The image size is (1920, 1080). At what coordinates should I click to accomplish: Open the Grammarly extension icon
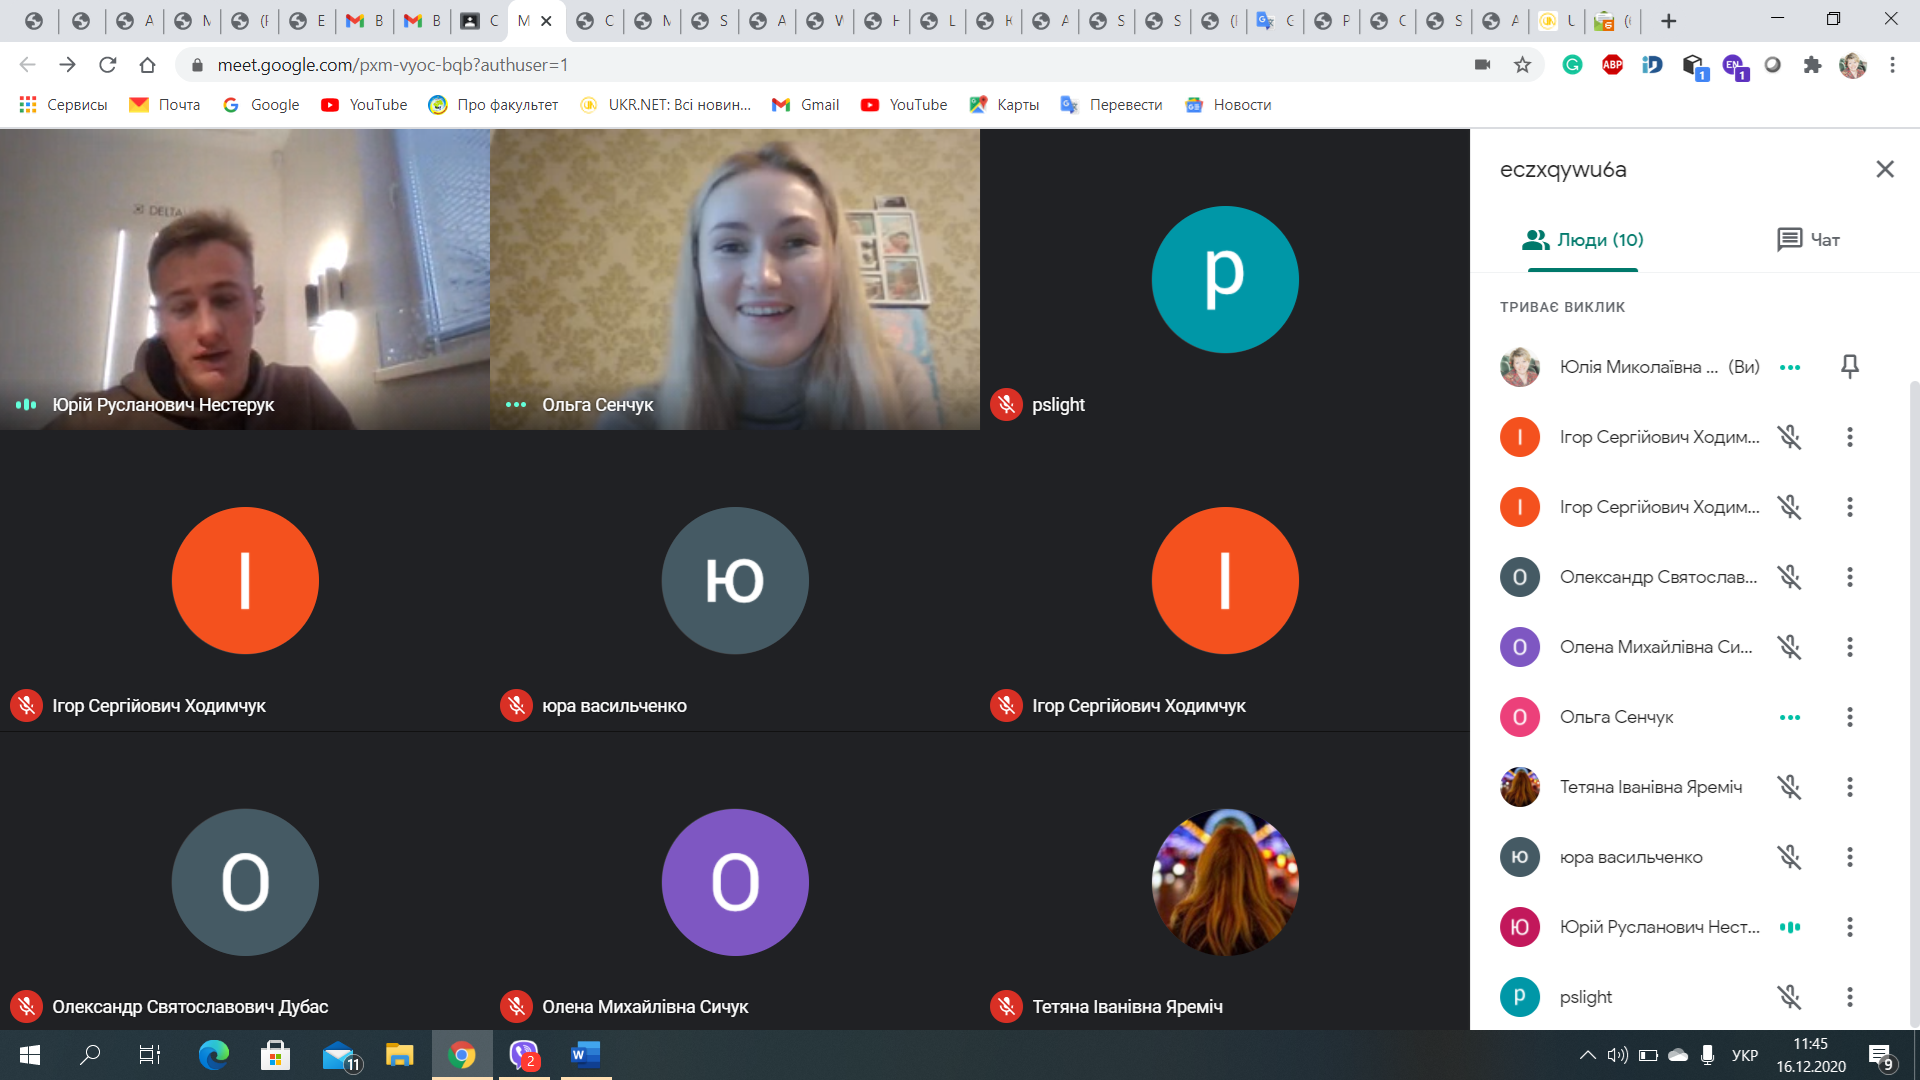click(x=1572, y=65)
